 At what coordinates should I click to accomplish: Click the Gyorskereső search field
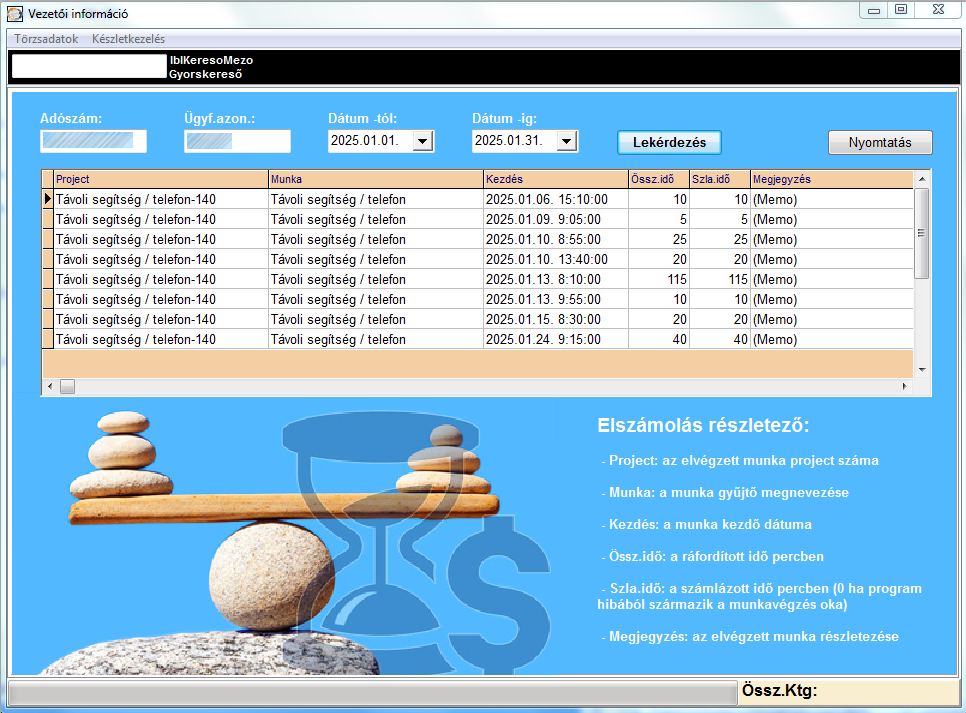coord(89,67)
